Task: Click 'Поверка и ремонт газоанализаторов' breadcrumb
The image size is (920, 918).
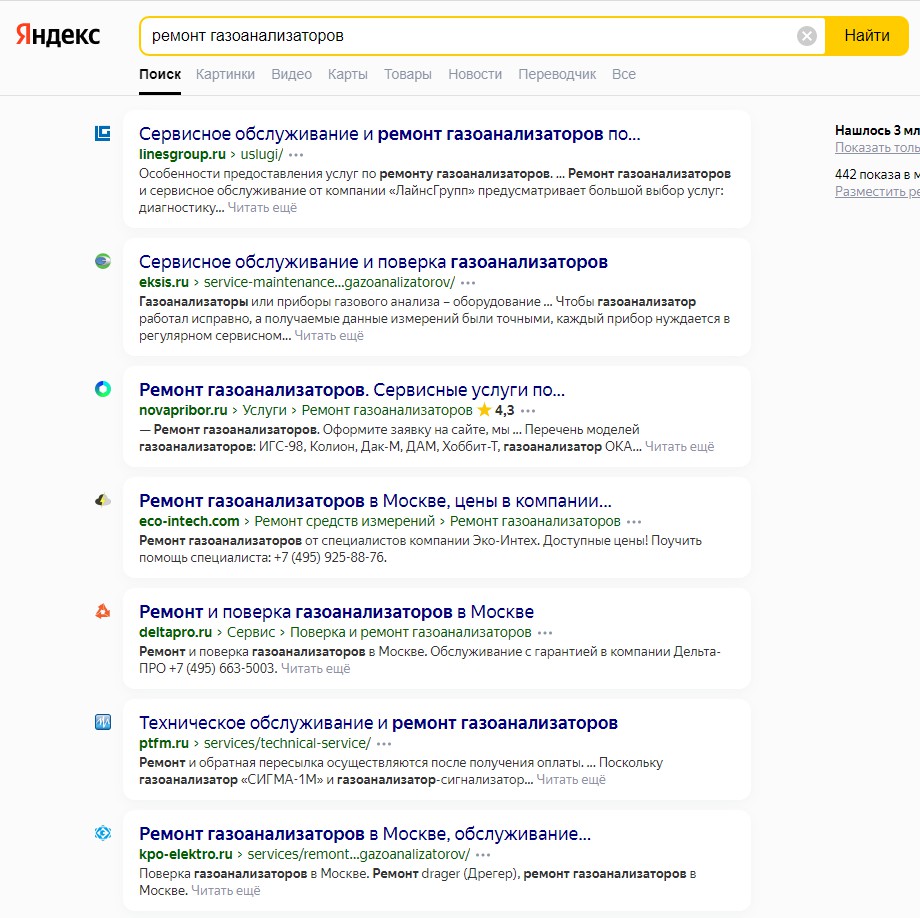Action: coord(411,632)
